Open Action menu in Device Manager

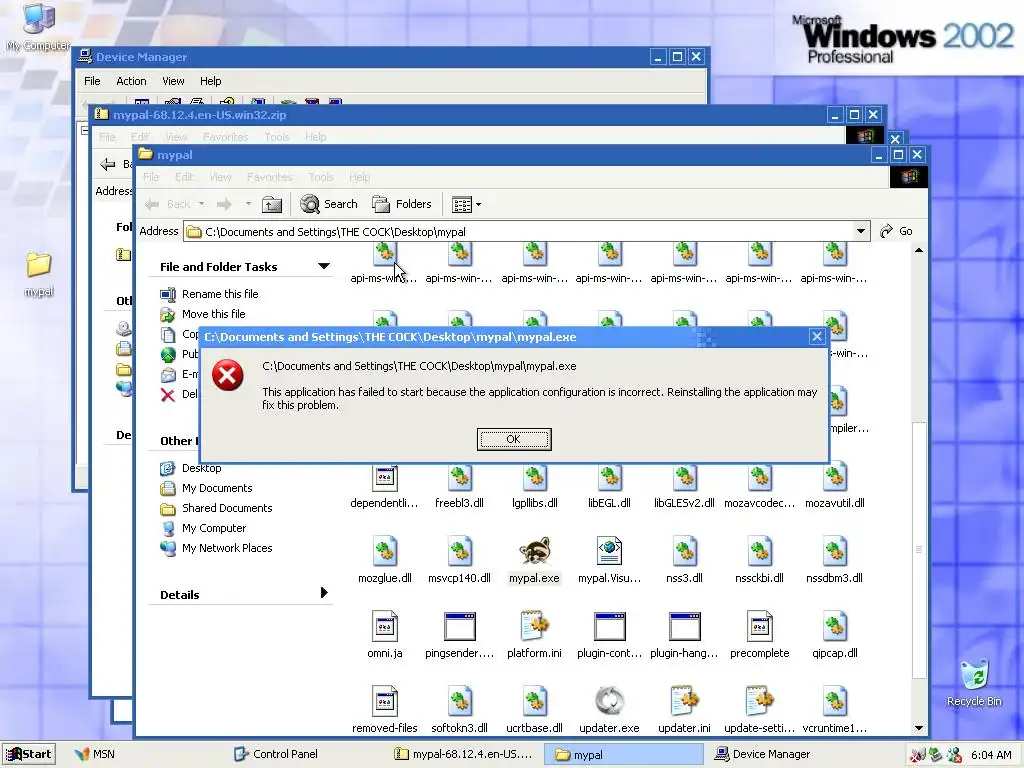tap(131, 81)
